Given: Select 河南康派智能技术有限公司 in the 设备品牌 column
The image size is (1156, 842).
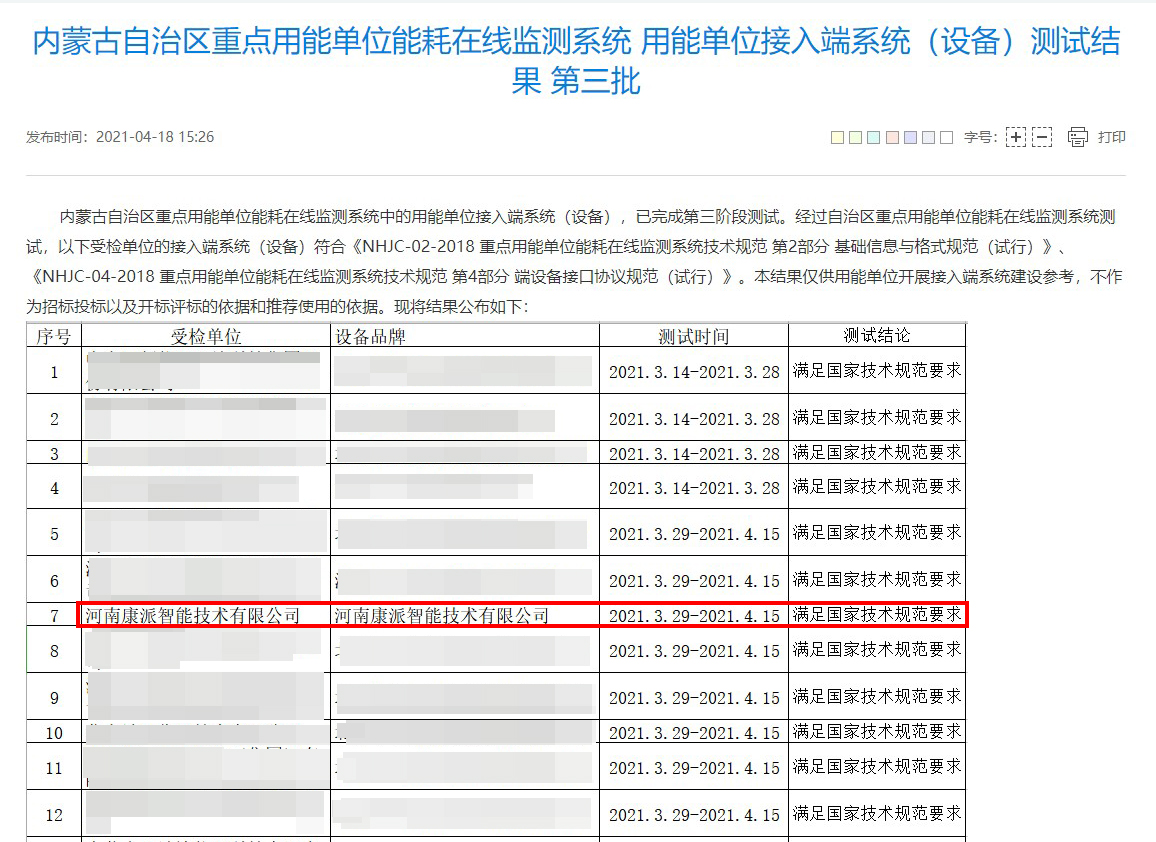Looking at the screenshot, I should [x=441, y=616].
